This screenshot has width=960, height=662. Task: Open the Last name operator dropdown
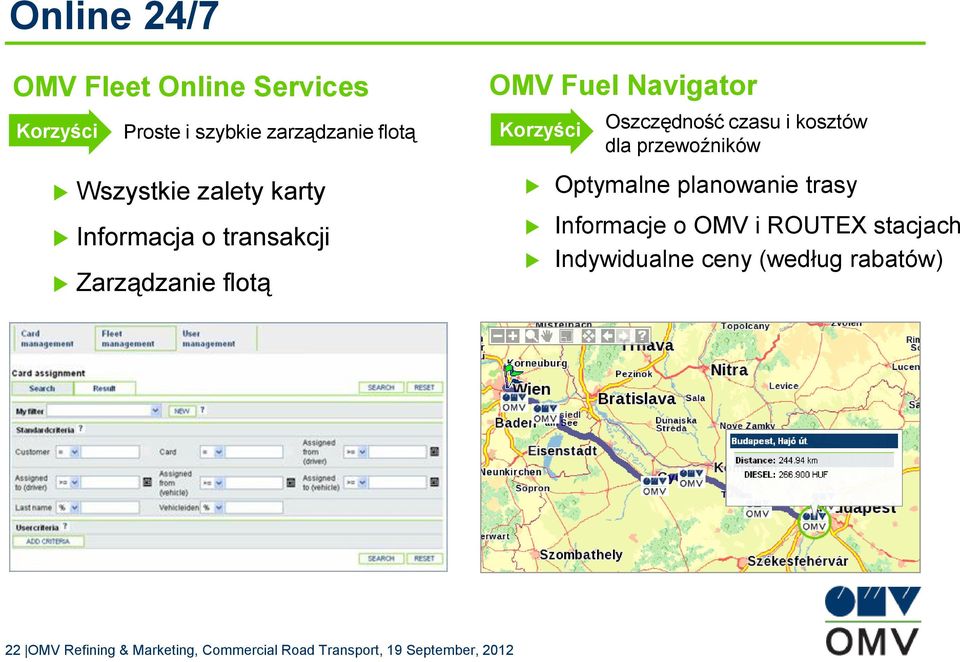click(x=68, y=507)
